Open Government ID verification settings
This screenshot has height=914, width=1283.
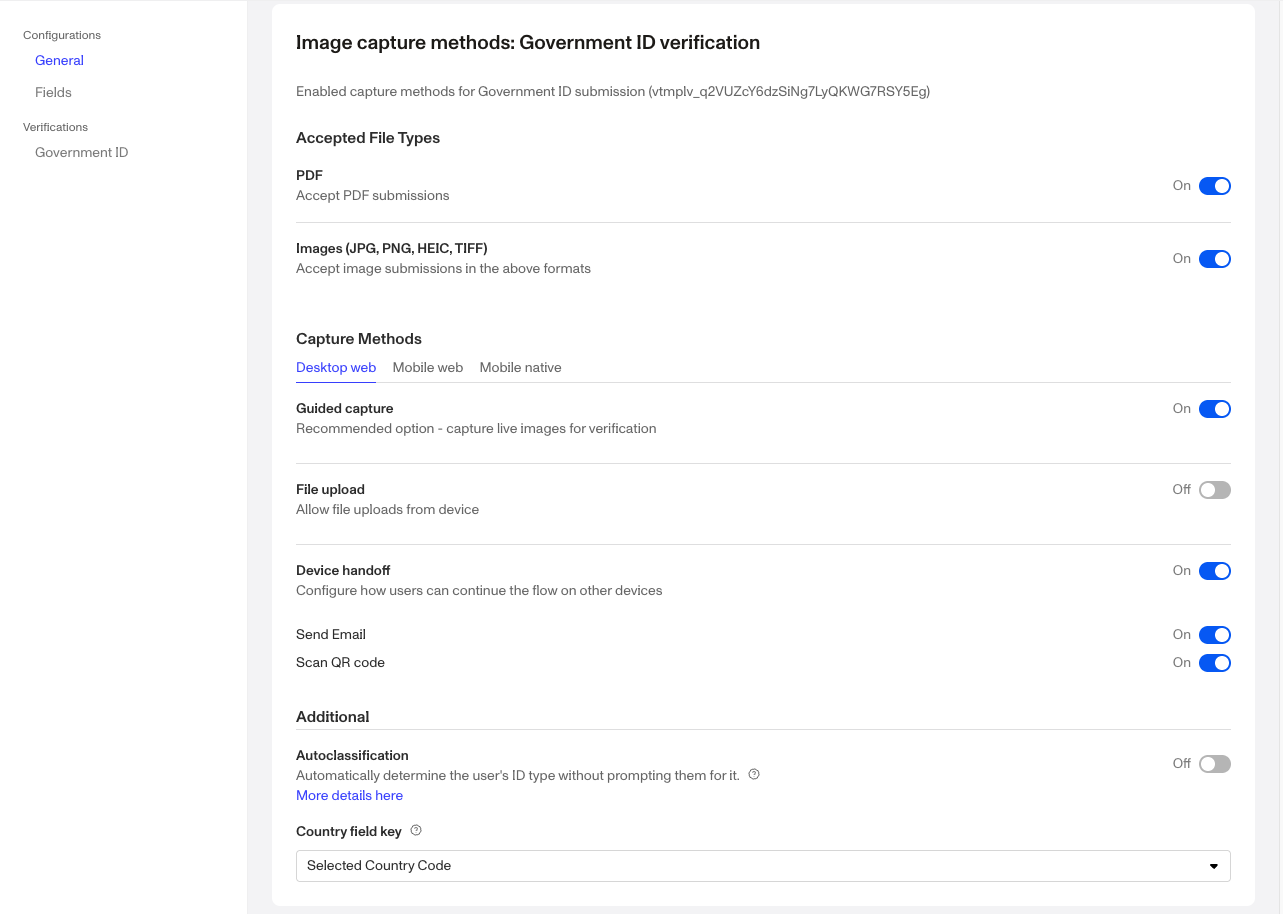(81, 153)
